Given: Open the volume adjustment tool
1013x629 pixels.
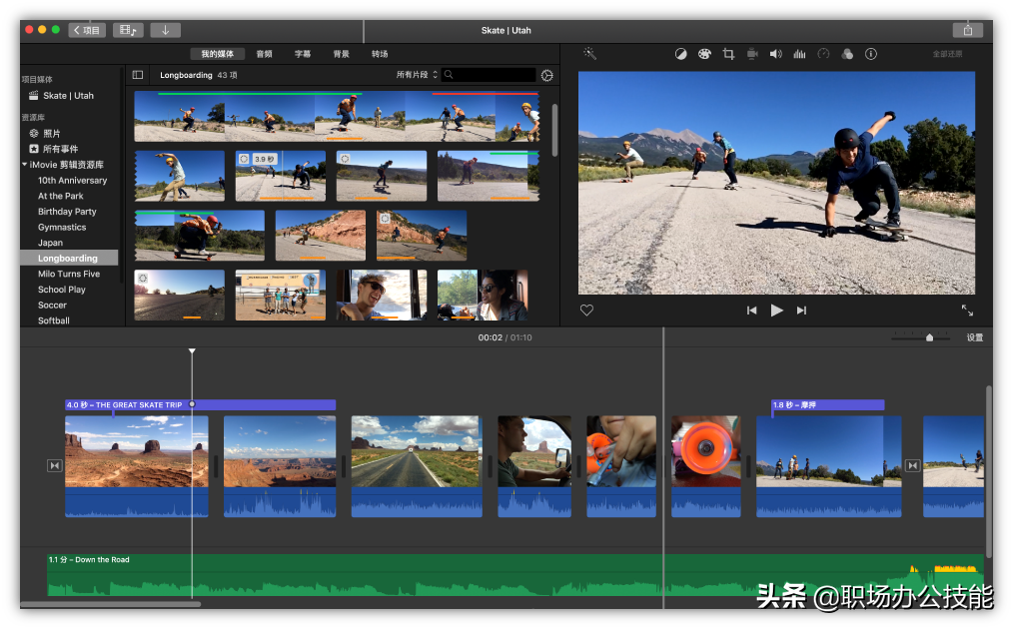Looking at the screenshot, I should [775, 54].
